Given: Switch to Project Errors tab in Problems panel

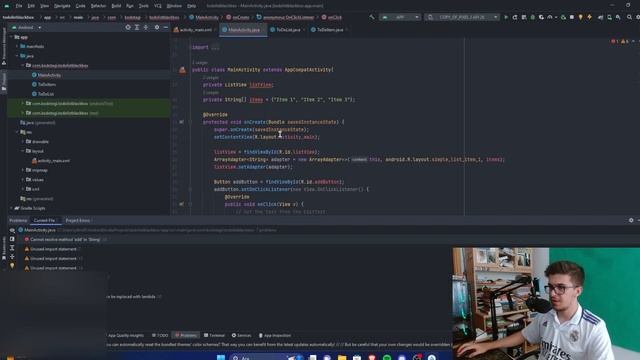Looking at the screenshot, I should (78, 220).
